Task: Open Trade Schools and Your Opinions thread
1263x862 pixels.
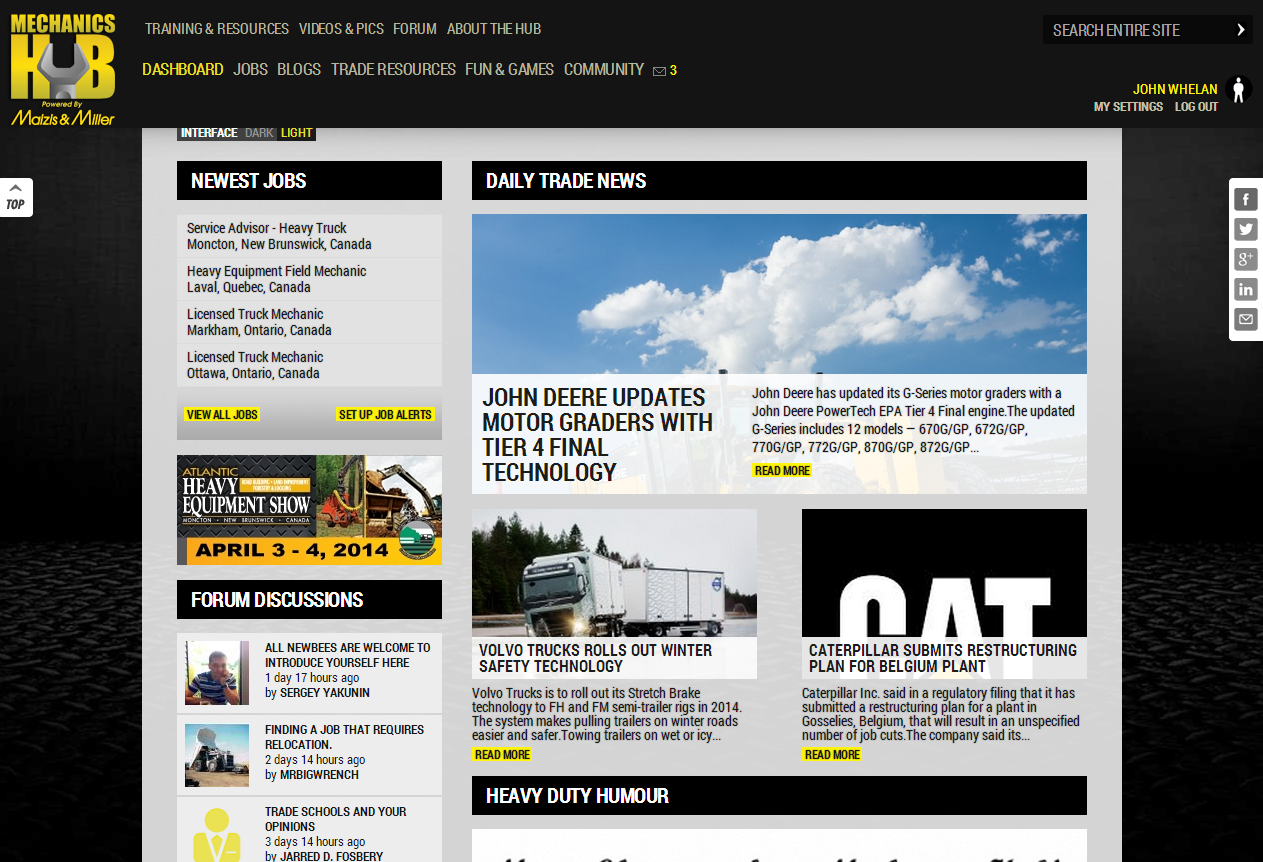Action: 335,819
